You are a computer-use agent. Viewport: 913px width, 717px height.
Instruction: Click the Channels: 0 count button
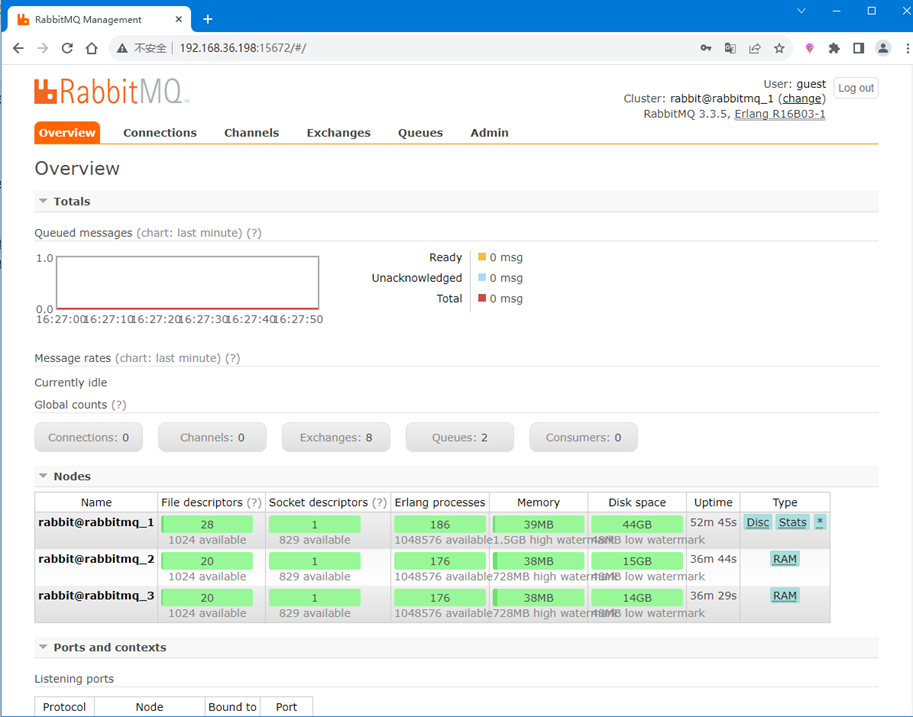[212, 437]
